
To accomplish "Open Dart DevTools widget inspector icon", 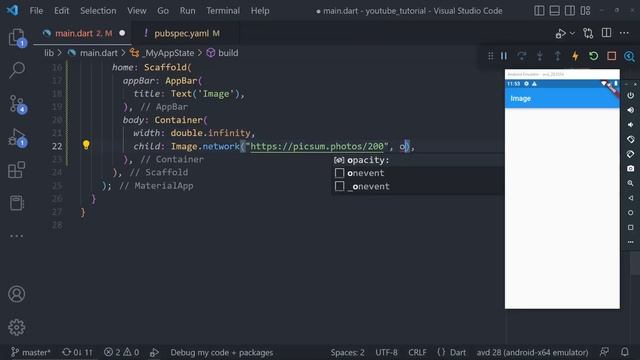I will (x=629, y=56).
